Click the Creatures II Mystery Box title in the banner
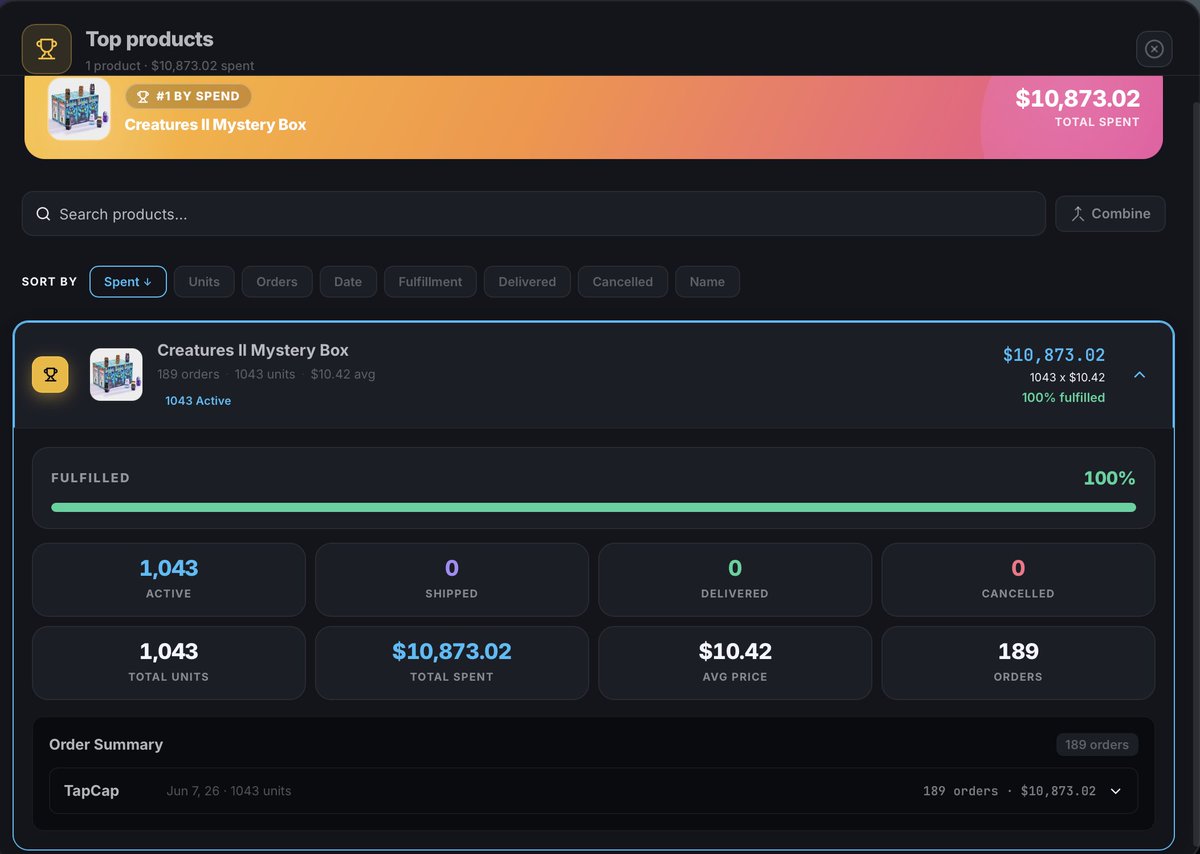The height and width of the screenshot is (854, 1200). (215, 125)
